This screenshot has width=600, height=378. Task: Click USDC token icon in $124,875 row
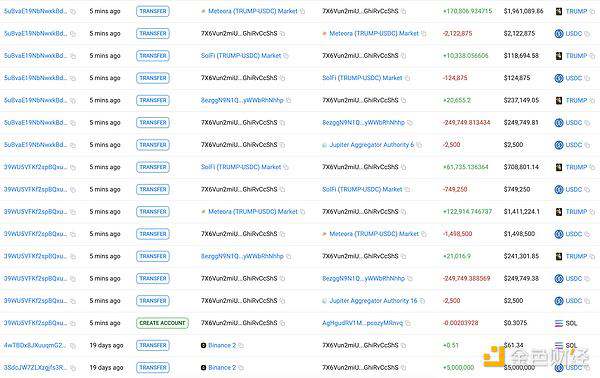click(559, 78)
